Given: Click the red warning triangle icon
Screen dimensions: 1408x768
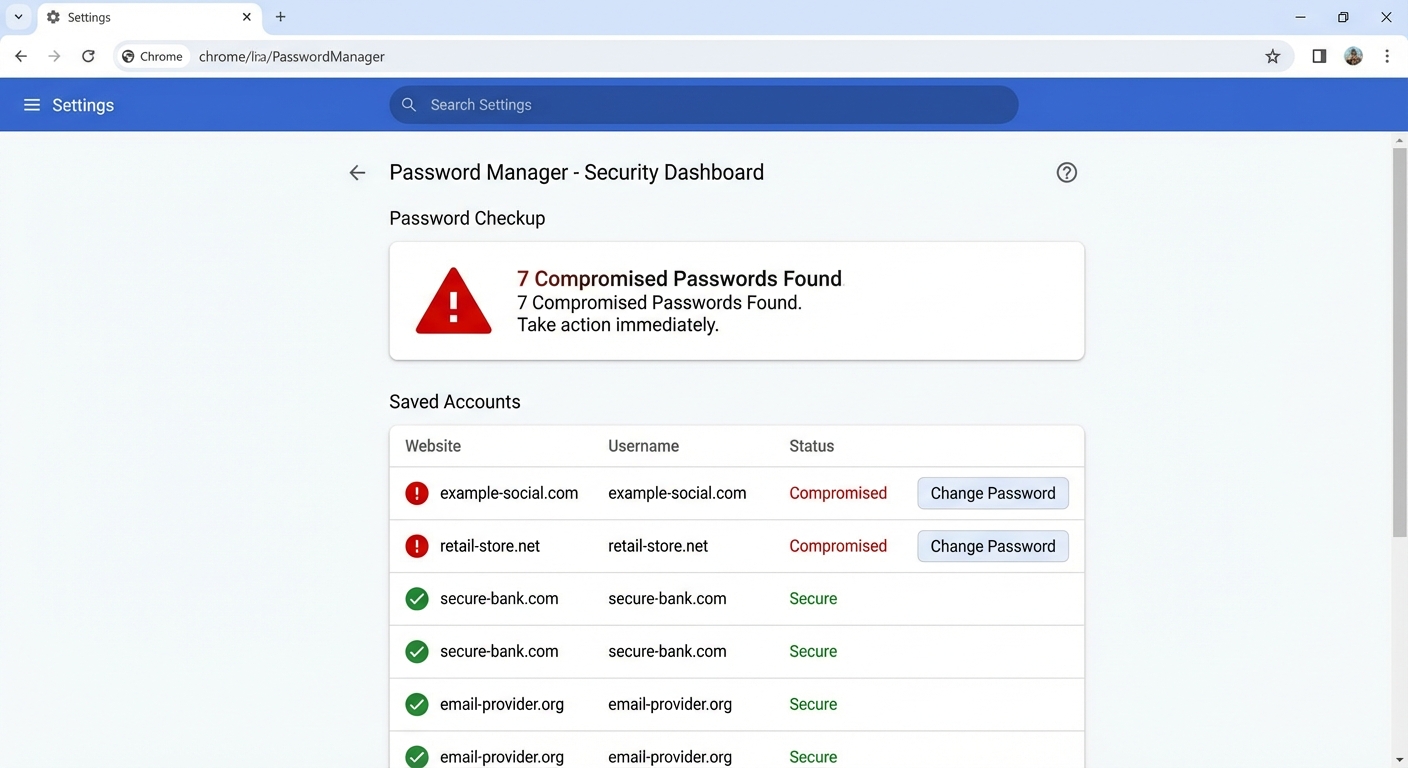Looking at the screenshot, I should (x=453, y=300).
